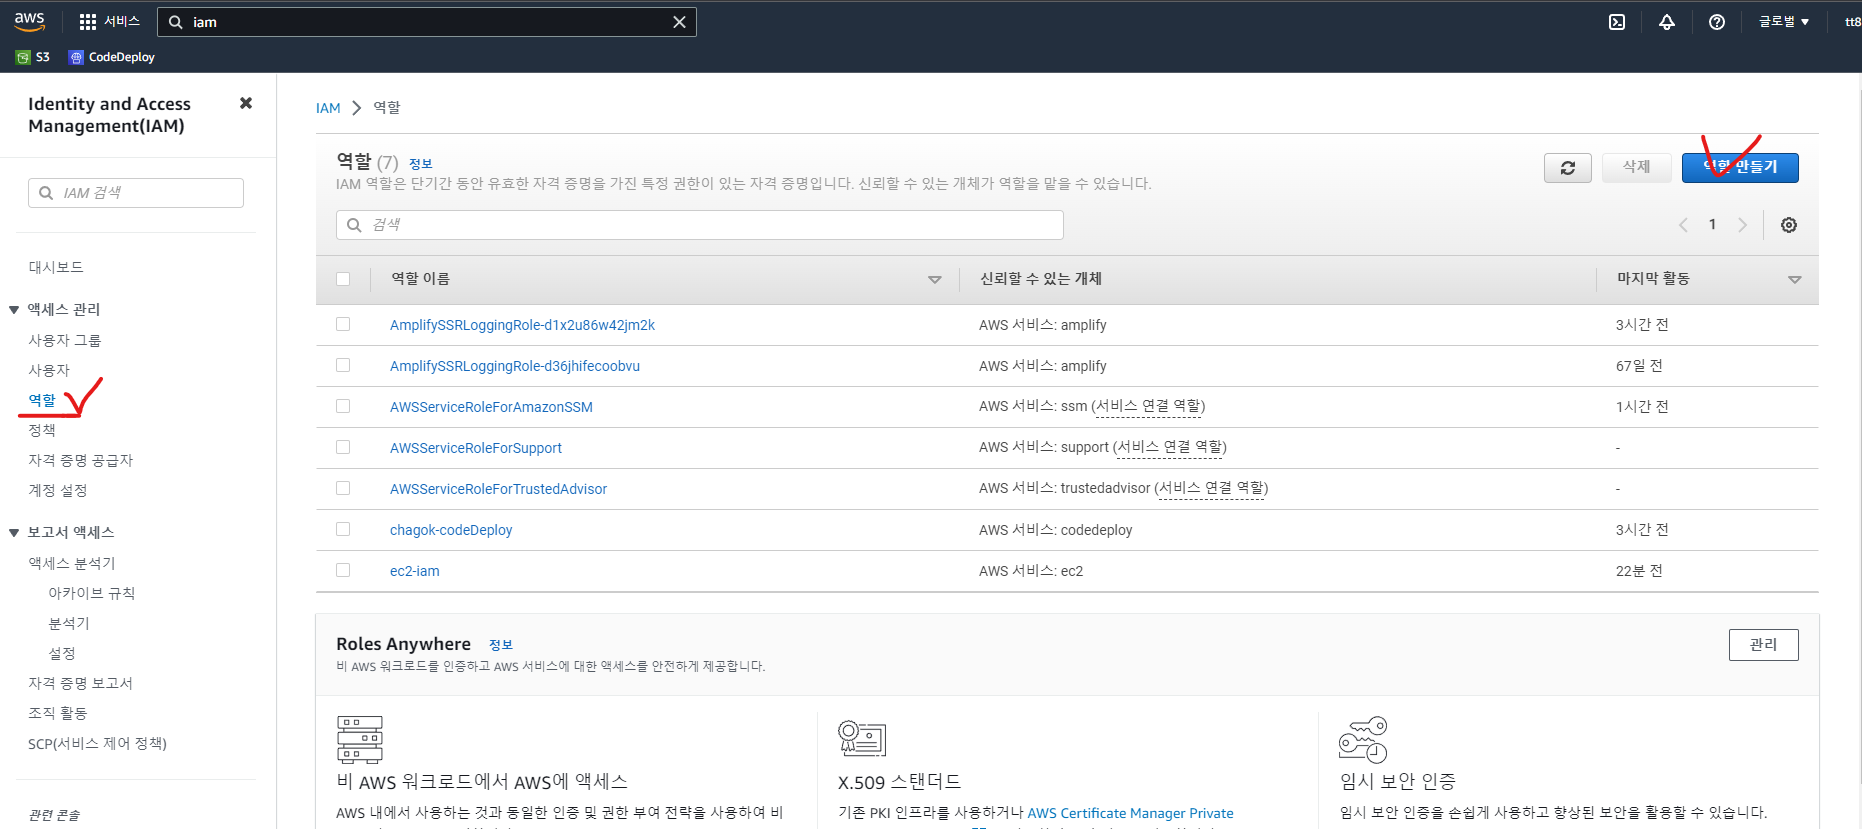Open 액세스 분석기 in the sidebar
Image resolution: width=1862 pixels, height=829 pixels.
(72, 563)
